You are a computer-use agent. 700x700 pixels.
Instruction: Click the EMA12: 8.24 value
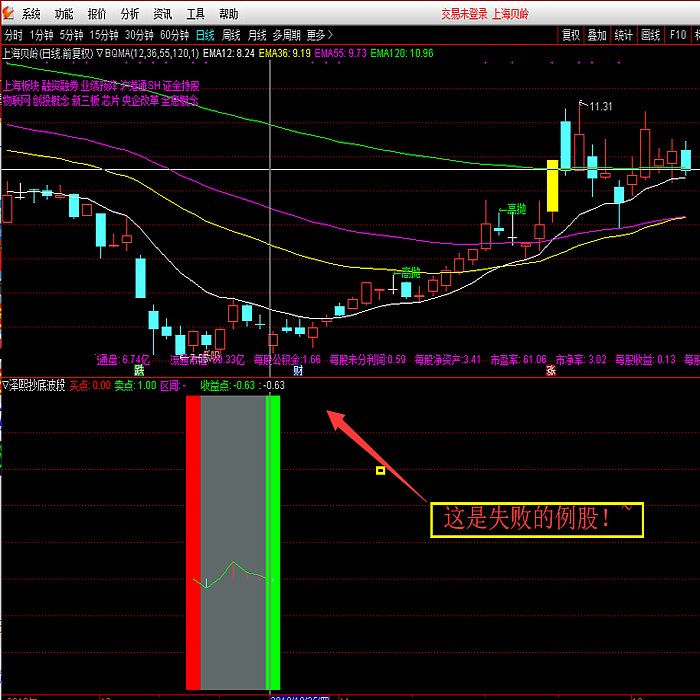pyautogui.click(x=229, y=54)
